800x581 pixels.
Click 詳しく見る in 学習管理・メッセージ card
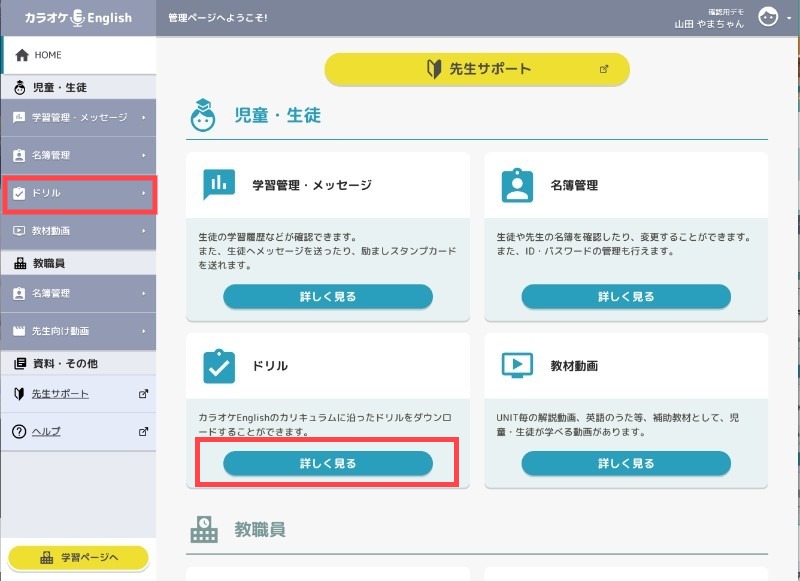pos(328,296)
